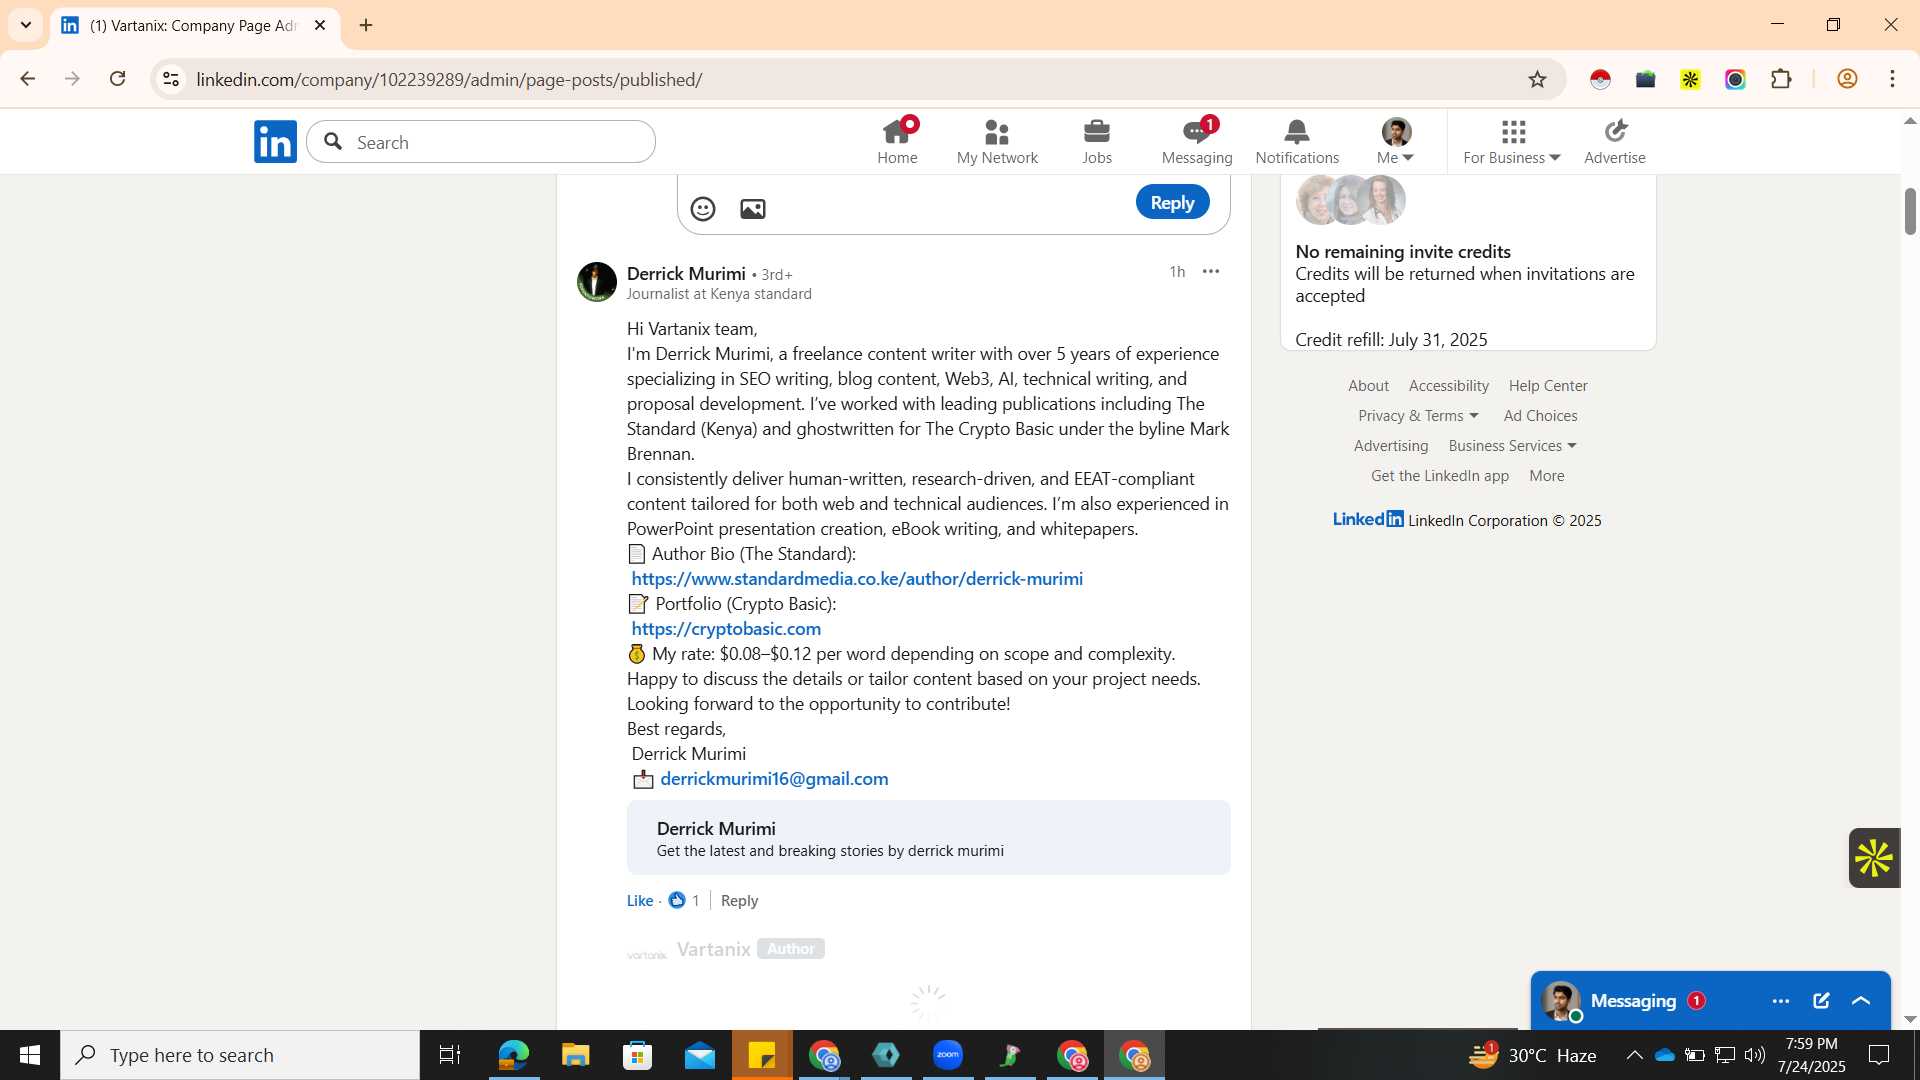Screen dimensions: 1920x1080
Task: Open Help Center footer link
Action: pos(1548,386)
